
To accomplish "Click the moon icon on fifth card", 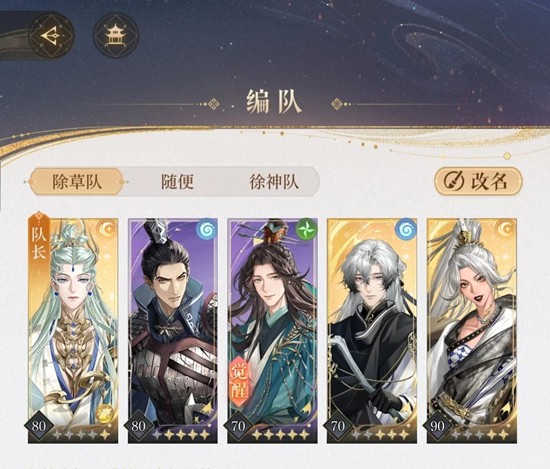I will pos(505,229).
